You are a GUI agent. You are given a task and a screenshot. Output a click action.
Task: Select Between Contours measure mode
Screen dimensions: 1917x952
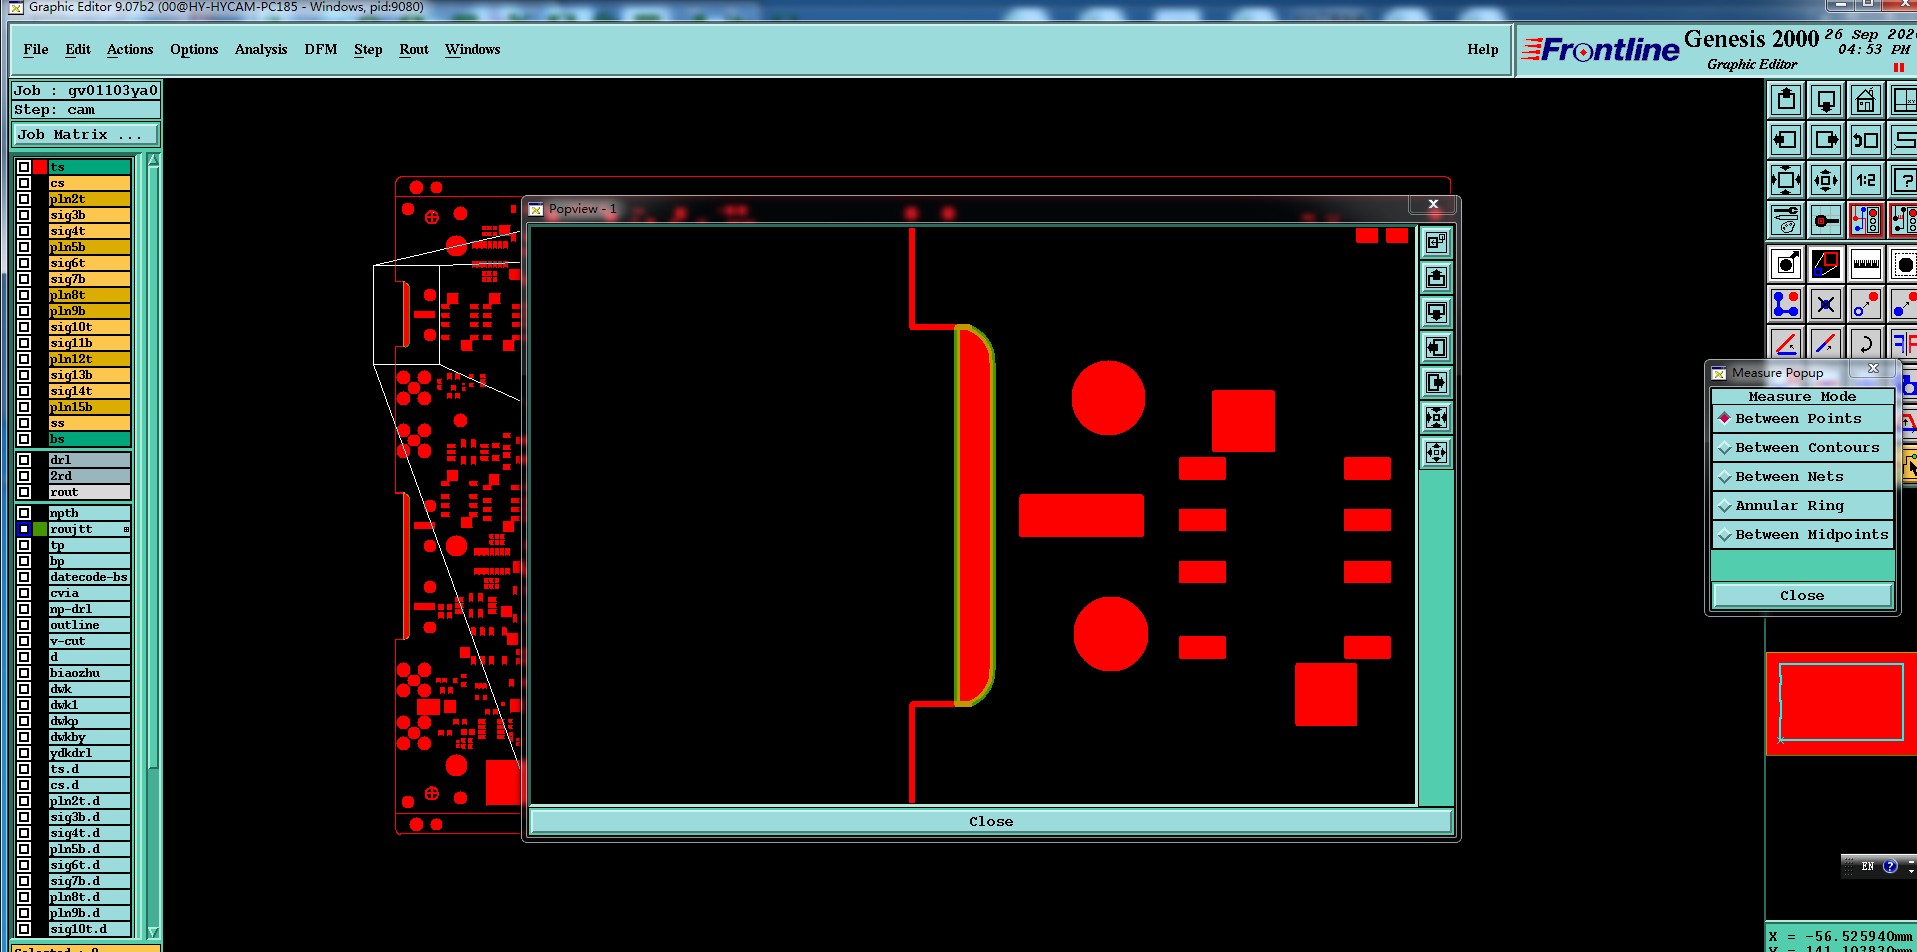(1802, 448)
